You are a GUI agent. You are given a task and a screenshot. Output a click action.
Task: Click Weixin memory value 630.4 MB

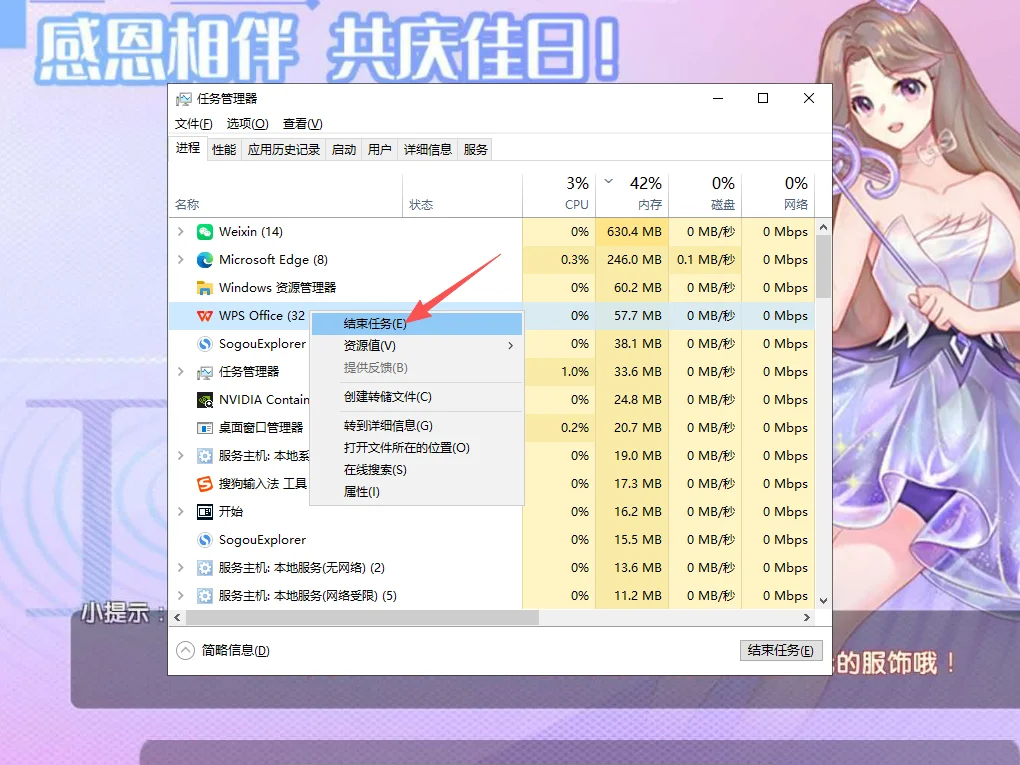point(634,232)
